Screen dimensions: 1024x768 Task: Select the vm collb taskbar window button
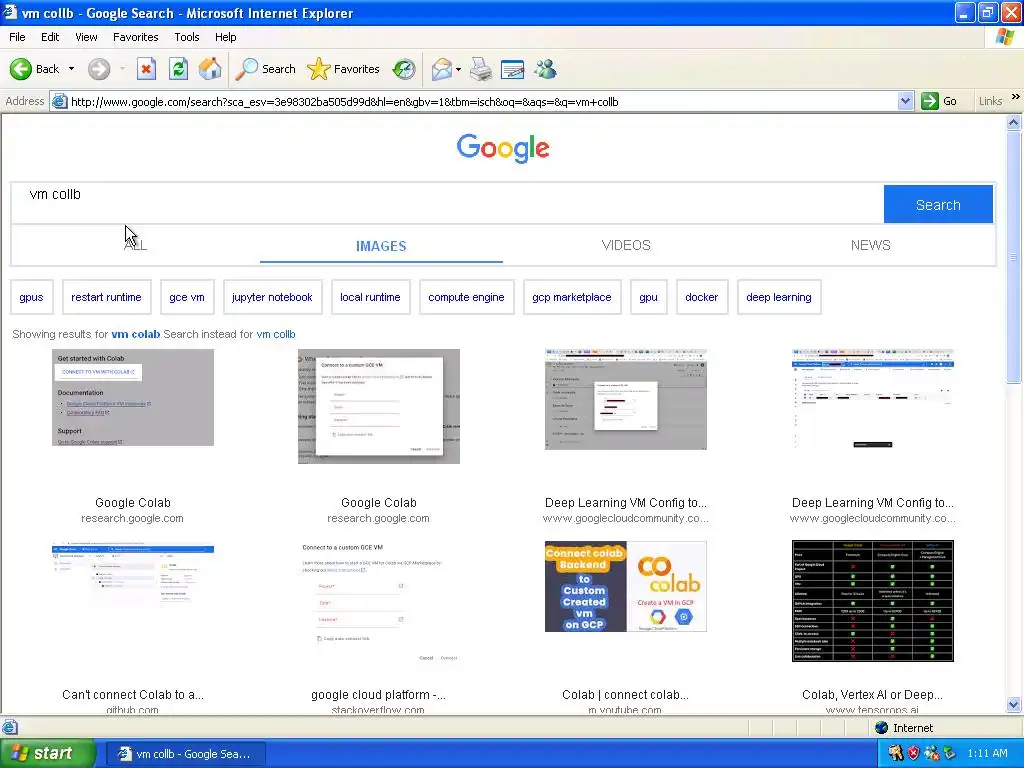coord(185,754)
